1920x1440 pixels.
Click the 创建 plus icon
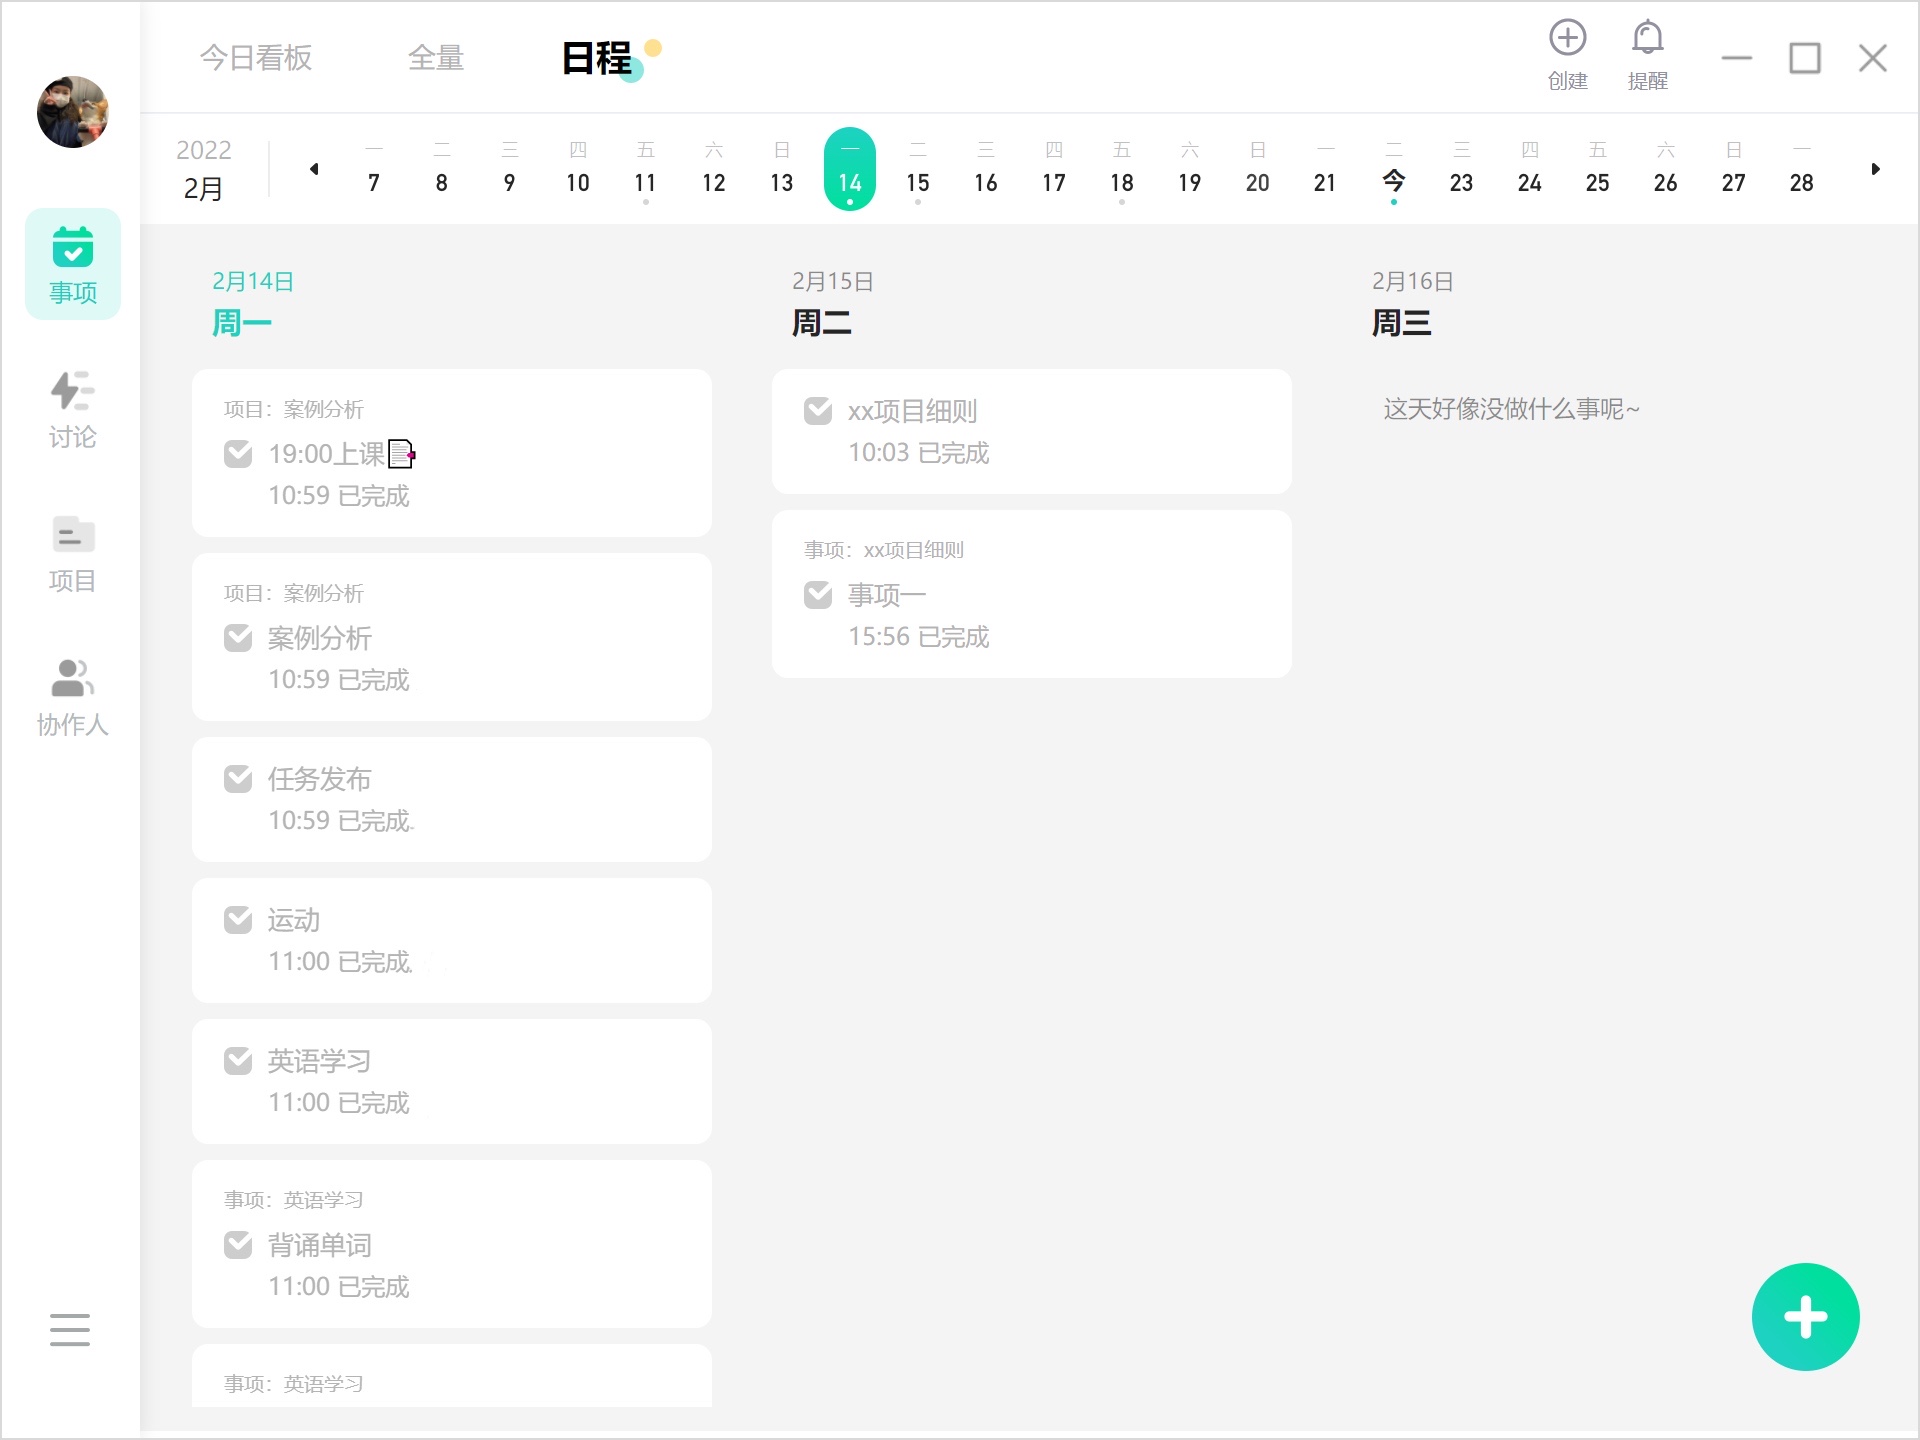coord(1567,40)
